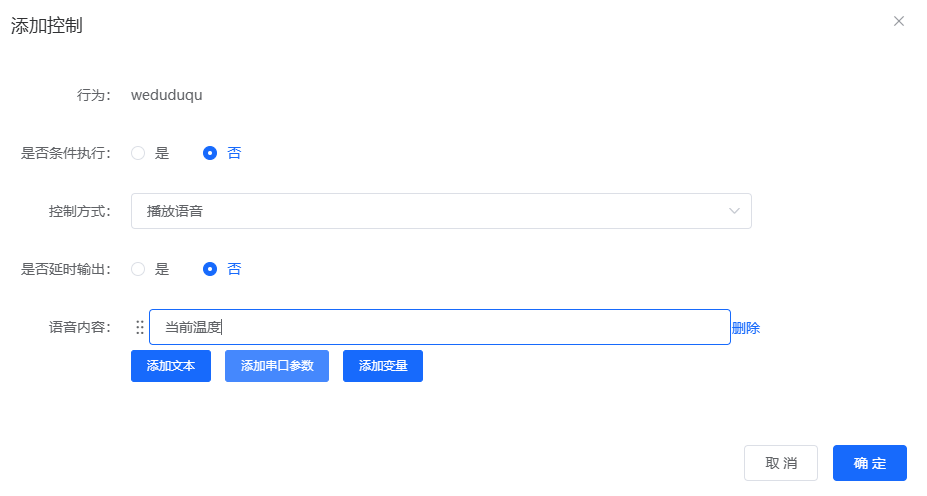Click the 控制方式 field label
The width and height of the screenshot is (927, 496).
79,211
